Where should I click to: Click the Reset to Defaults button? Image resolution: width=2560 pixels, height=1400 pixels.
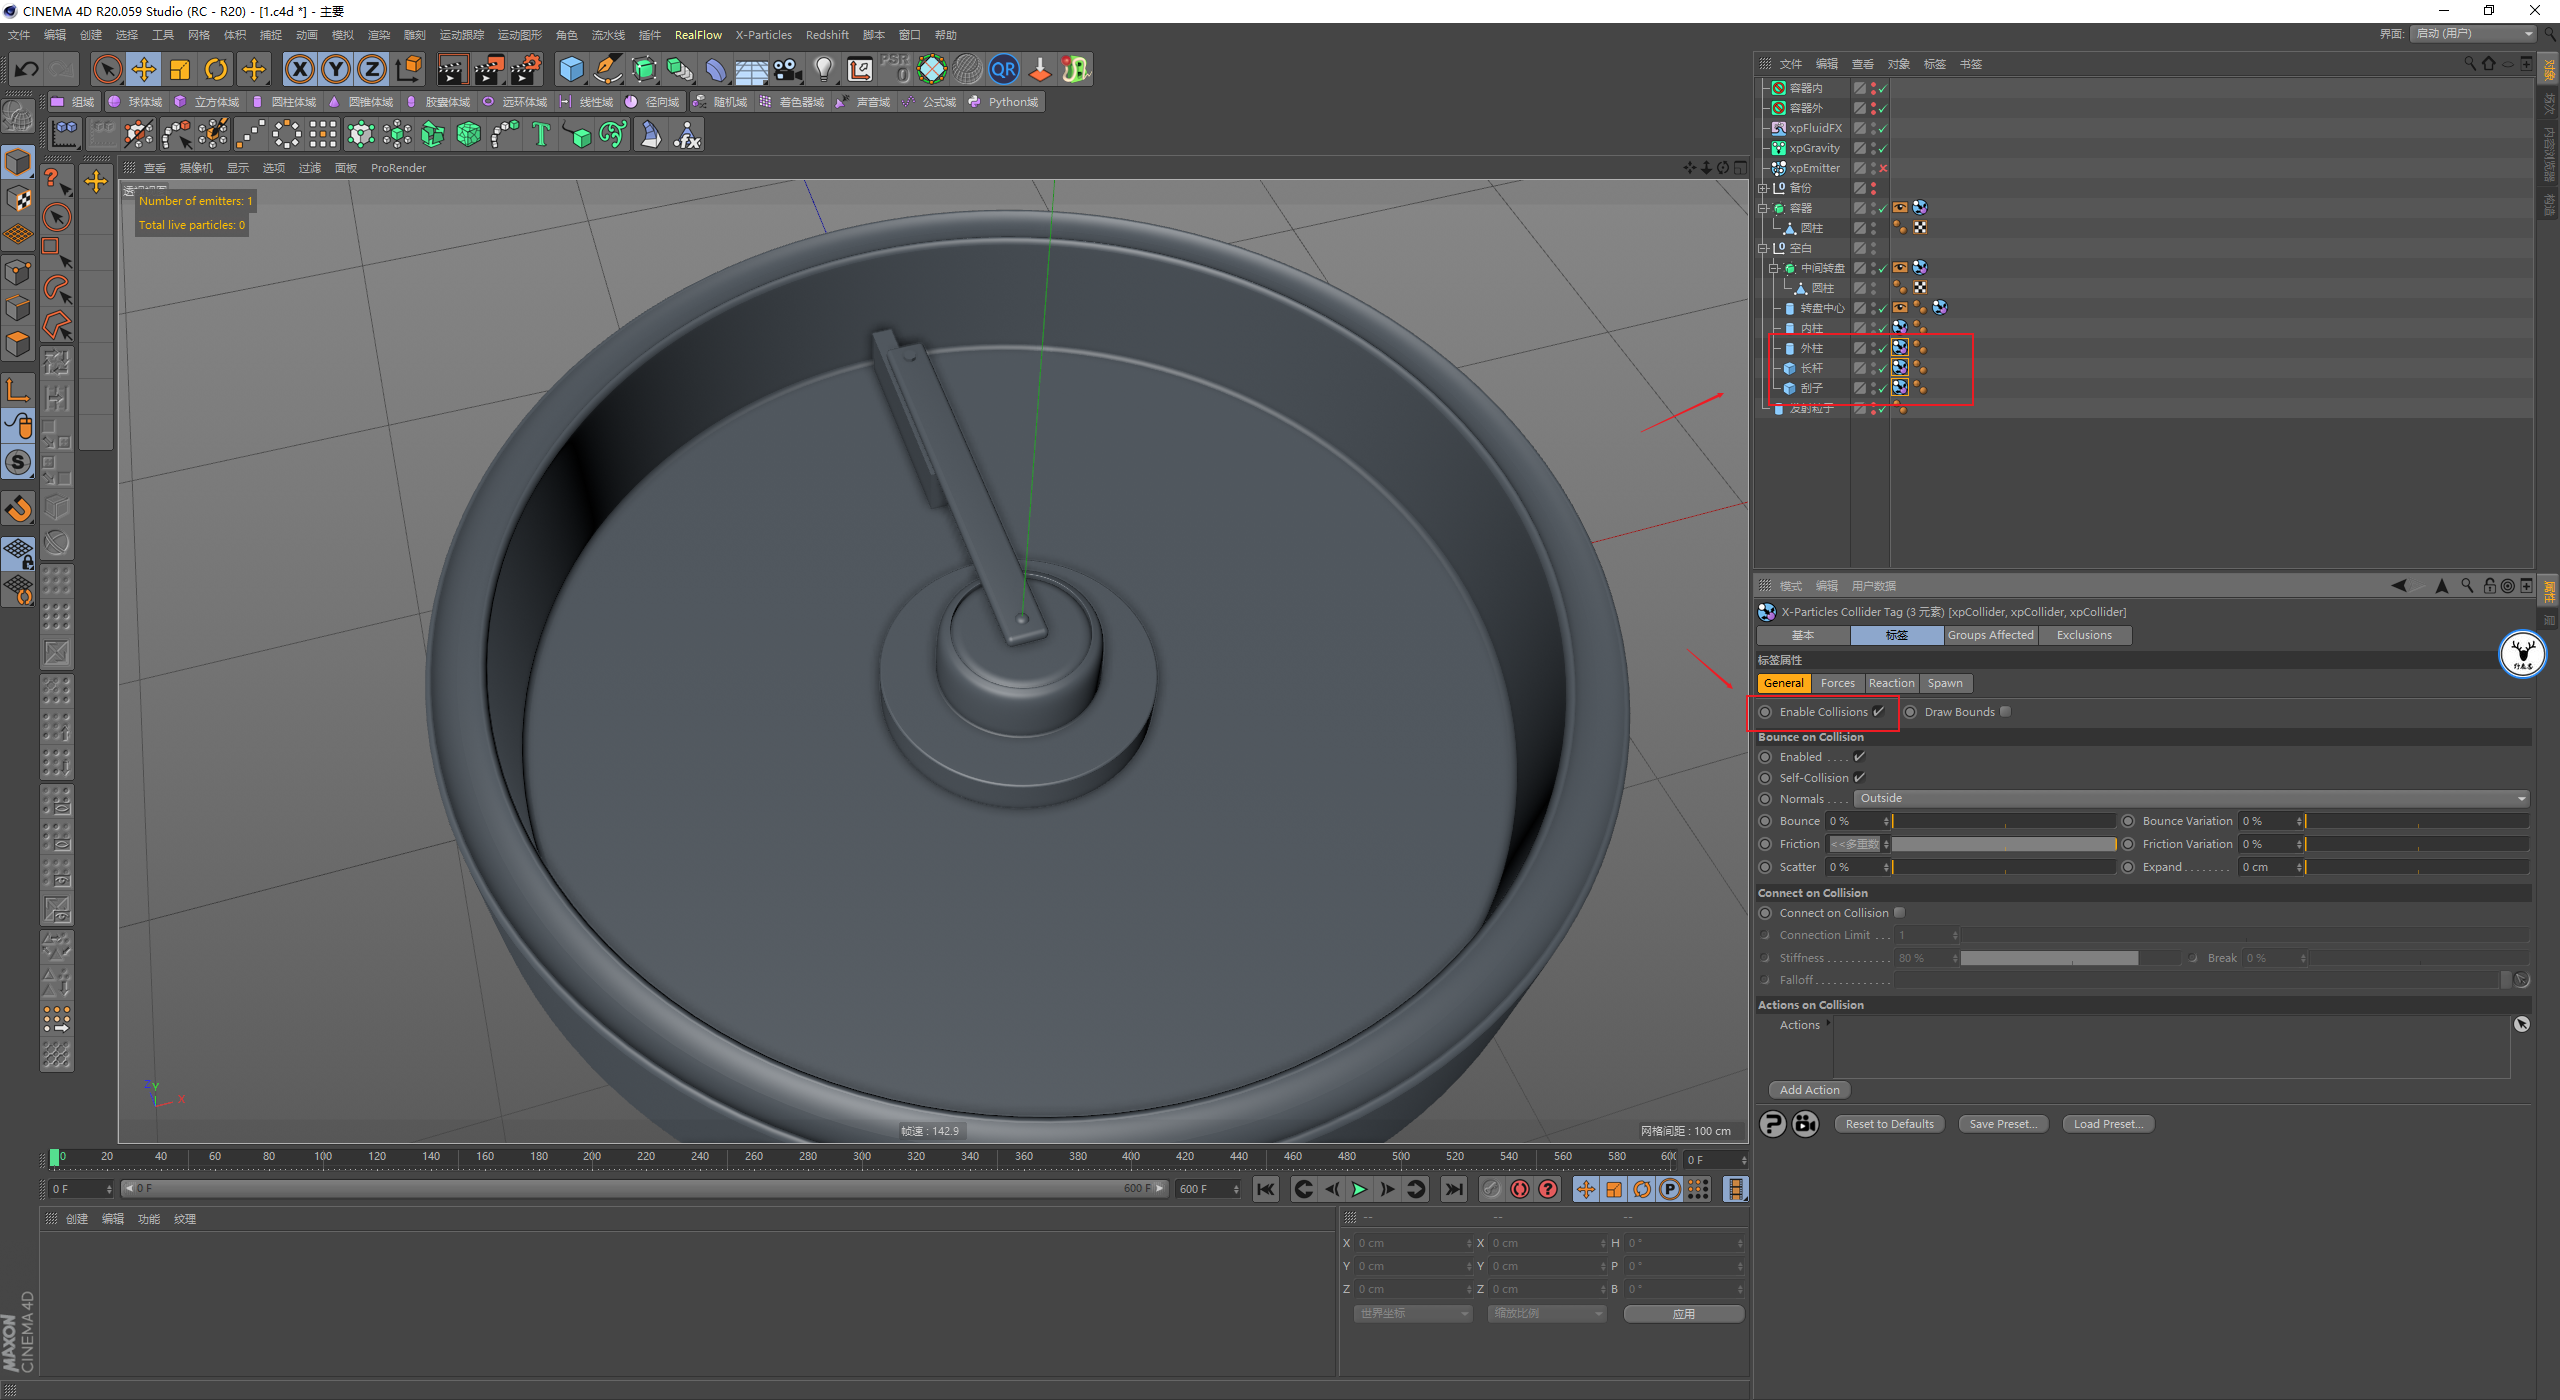pyautogui.click(x=1889, y=1124)
